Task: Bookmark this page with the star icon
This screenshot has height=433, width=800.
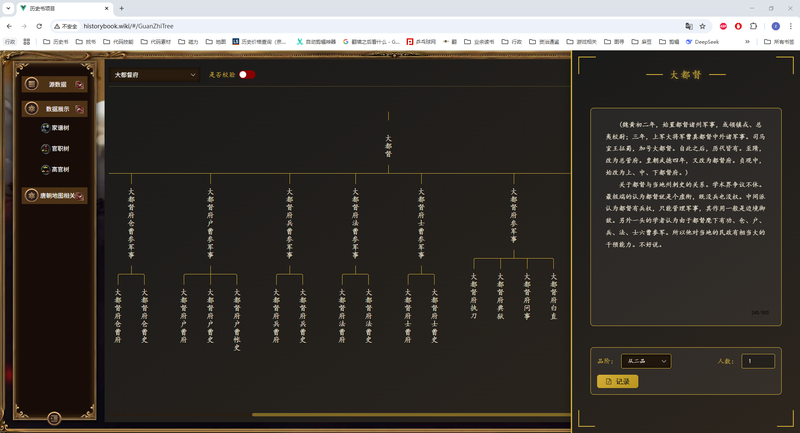Action: tap(703, 26)
